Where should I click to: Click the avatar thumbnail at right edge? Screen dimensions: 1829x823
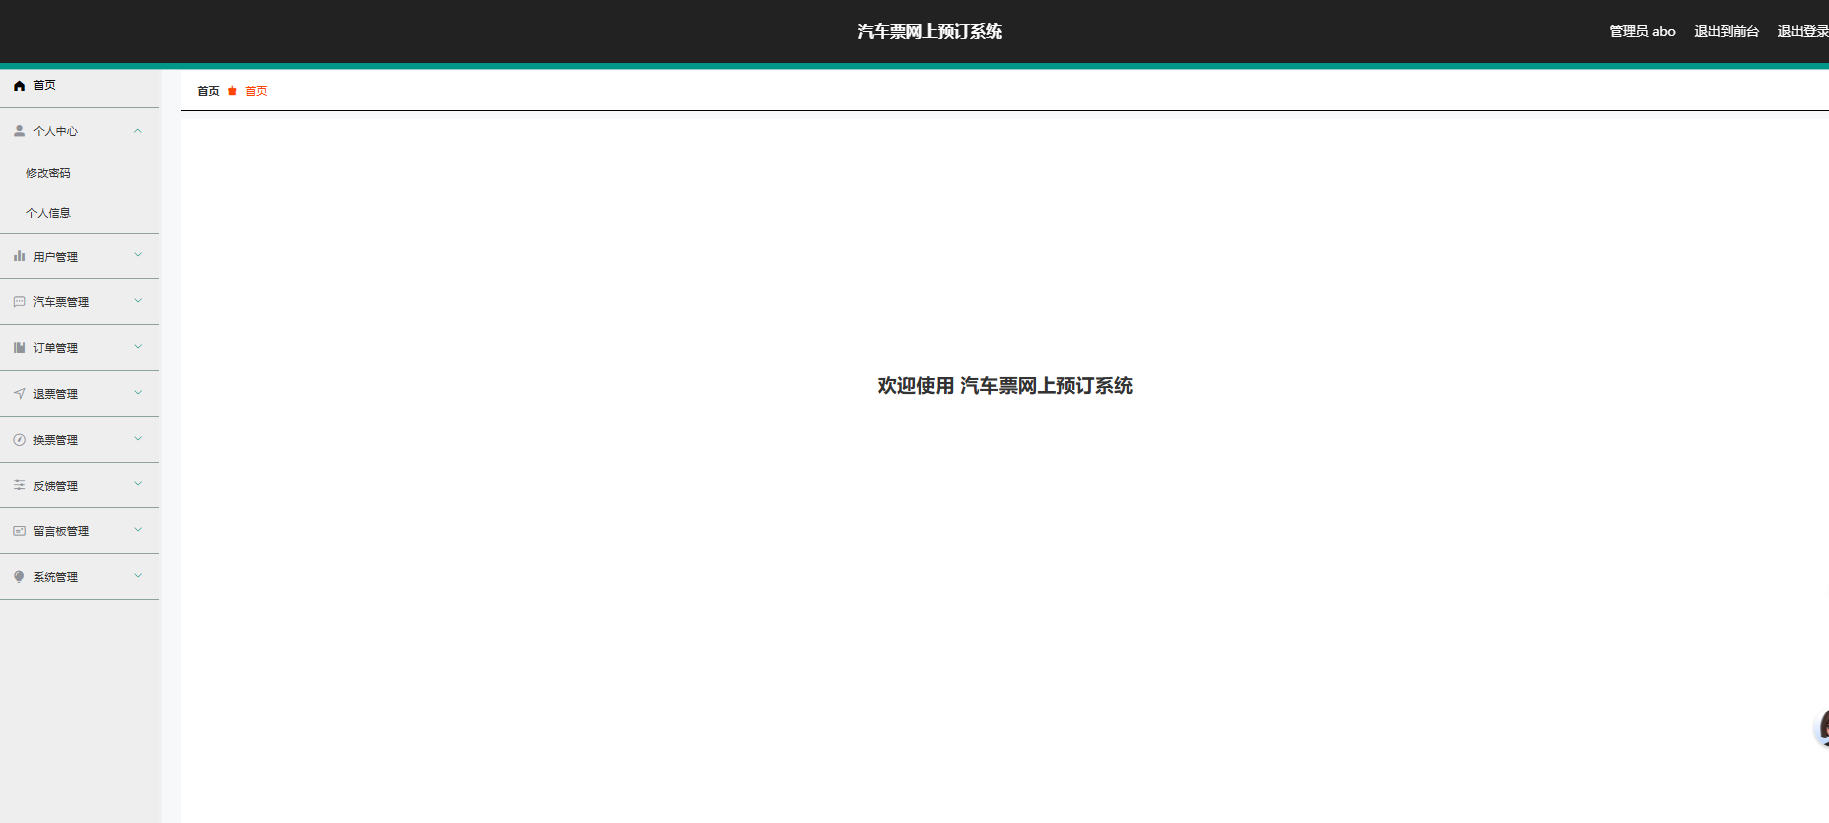1822,728
